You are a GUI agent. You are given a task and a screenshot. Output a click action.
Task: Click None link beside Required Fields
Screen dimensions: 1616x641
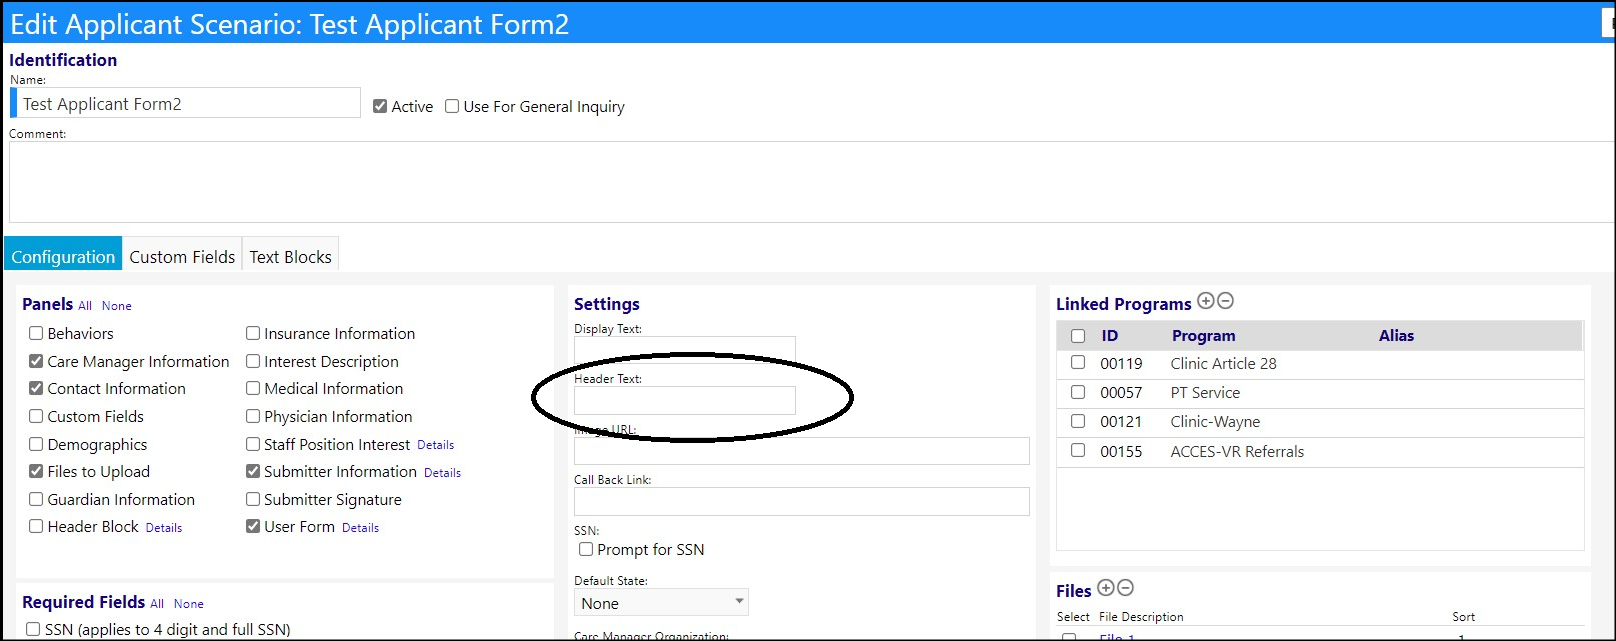(188, 604)
